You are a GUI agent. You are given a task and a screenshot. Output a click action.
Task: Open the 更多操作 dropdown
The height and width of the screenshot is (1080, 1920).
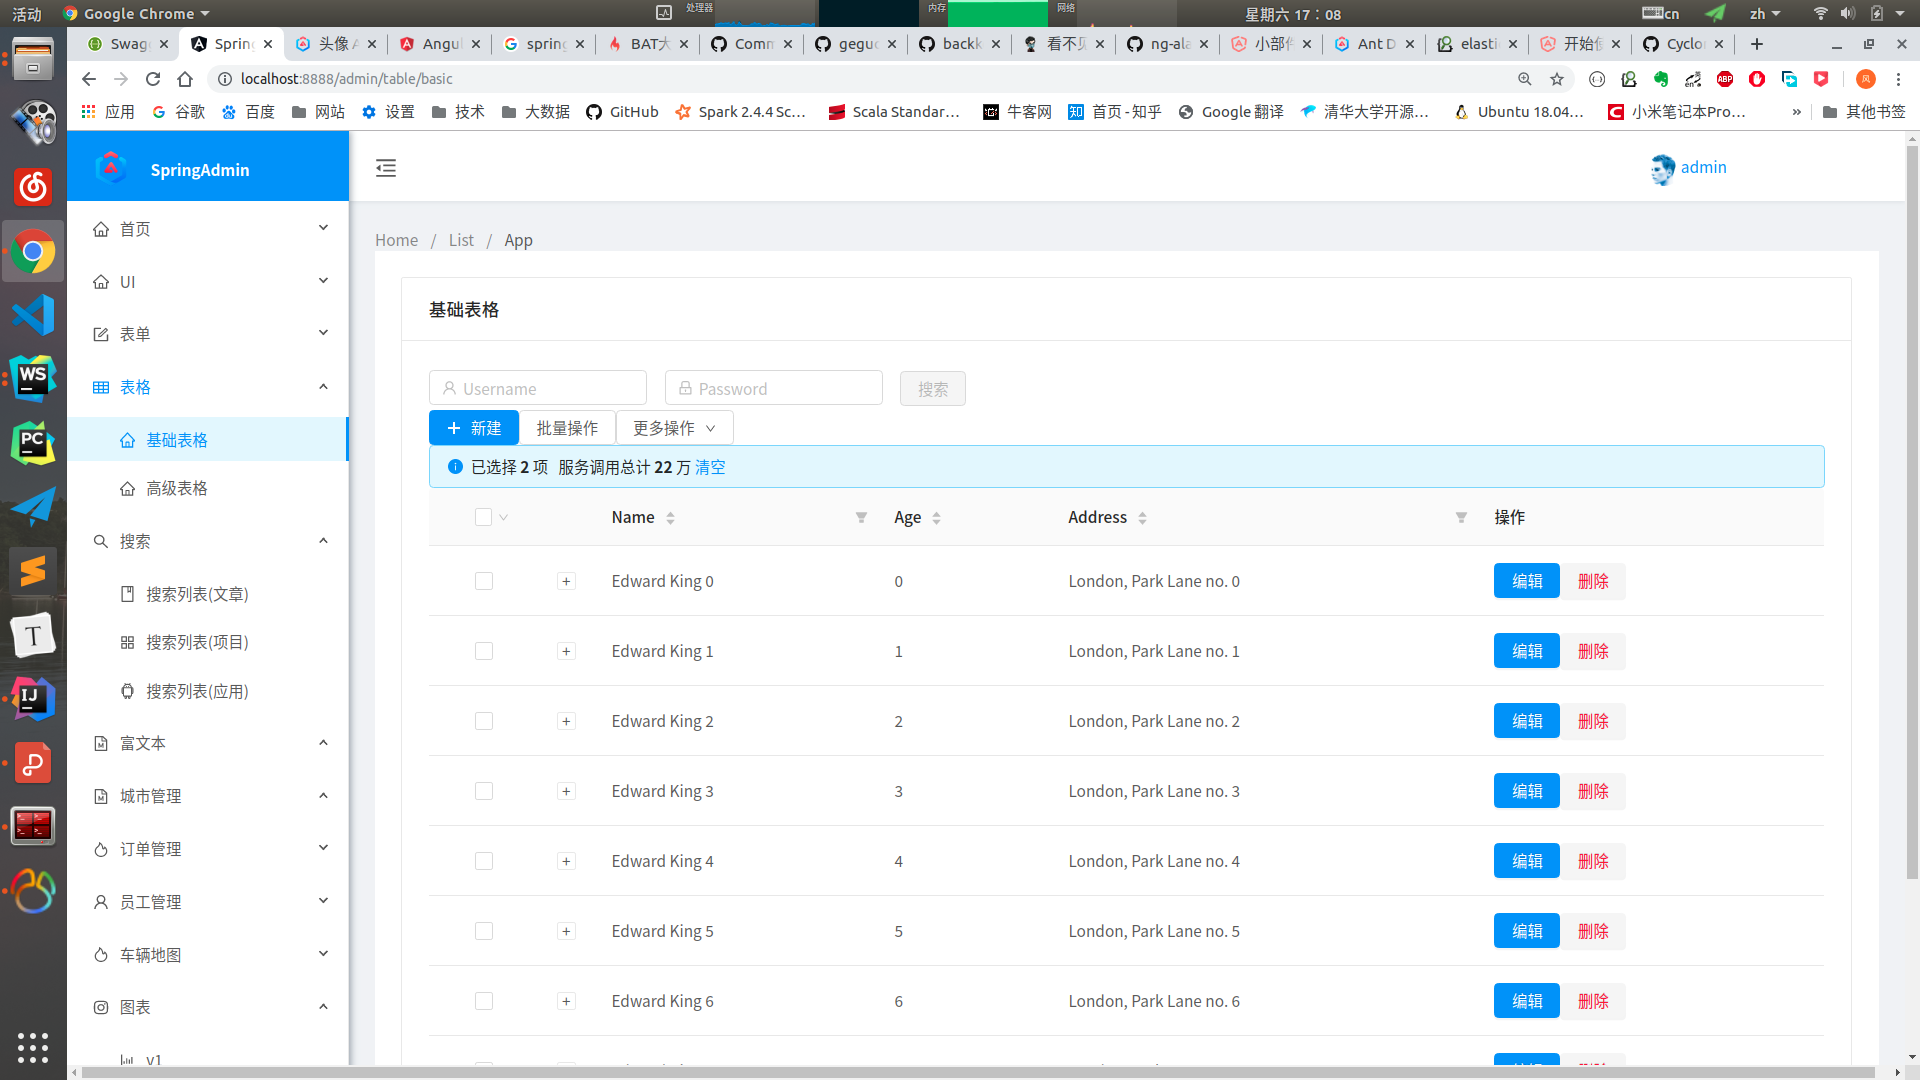click(674, 428)
